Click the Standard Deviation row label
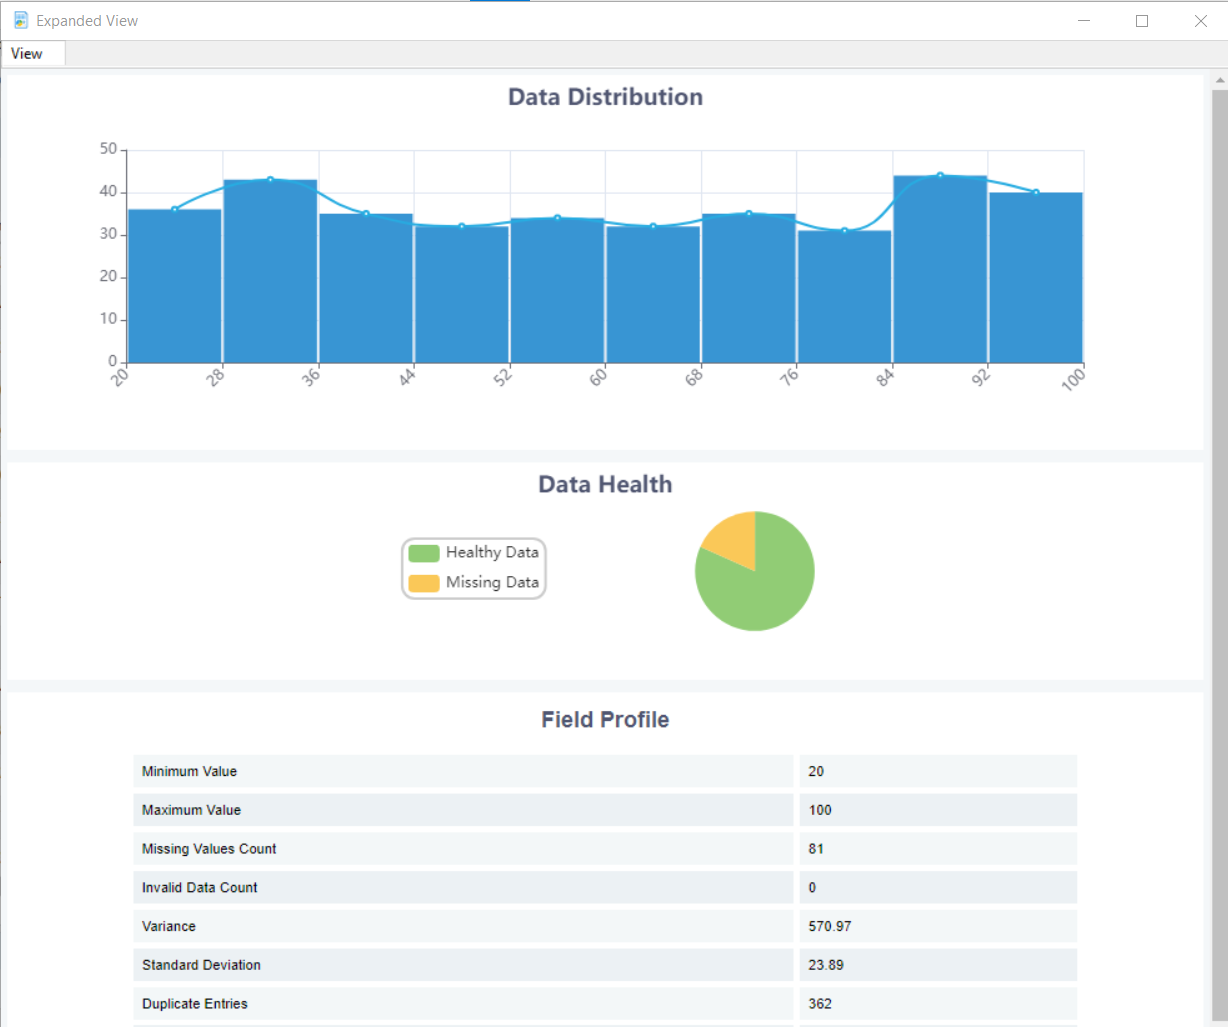This screenshot has width=1228, height=1027. (201, 965)
